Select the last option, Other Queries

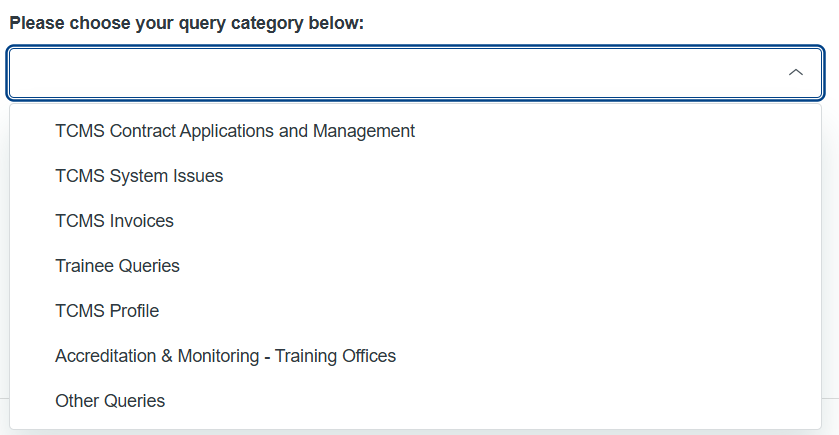(110, 401)
